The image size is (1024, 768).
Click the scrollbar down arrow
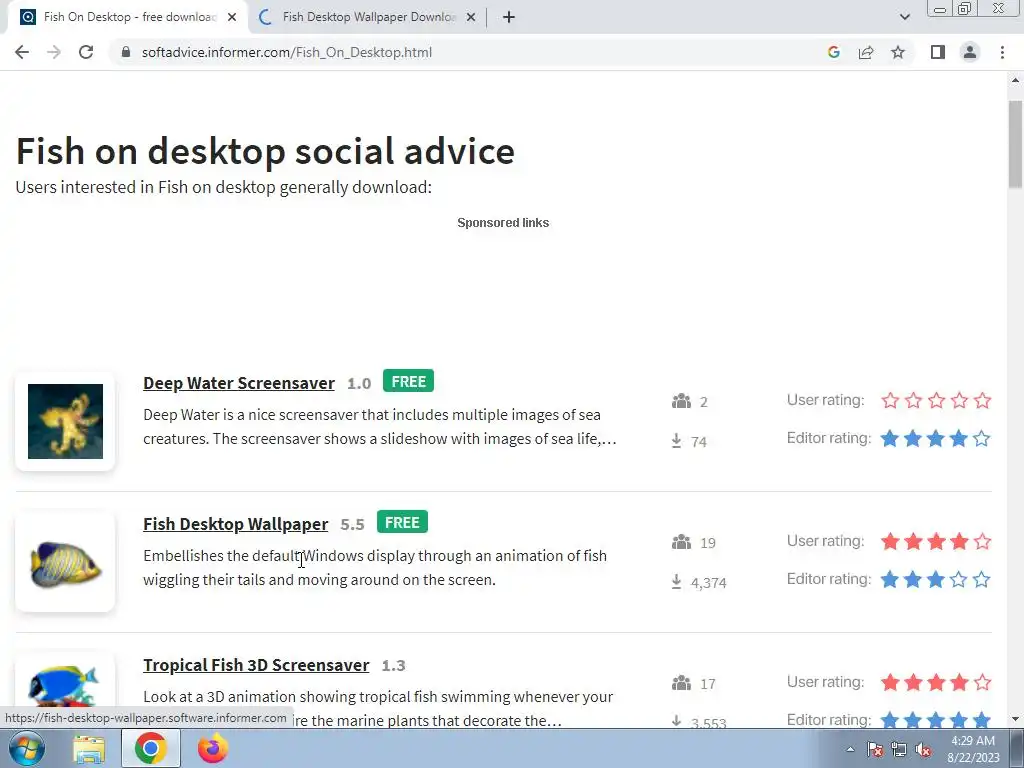[x=1015, y=719]
